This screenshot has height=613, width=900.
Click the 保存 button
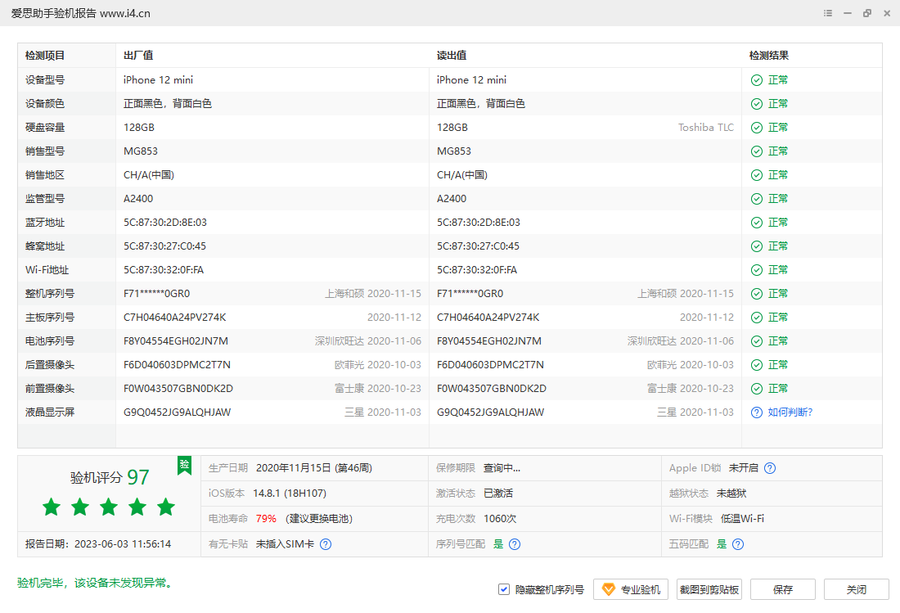click(x=782, y=589)
